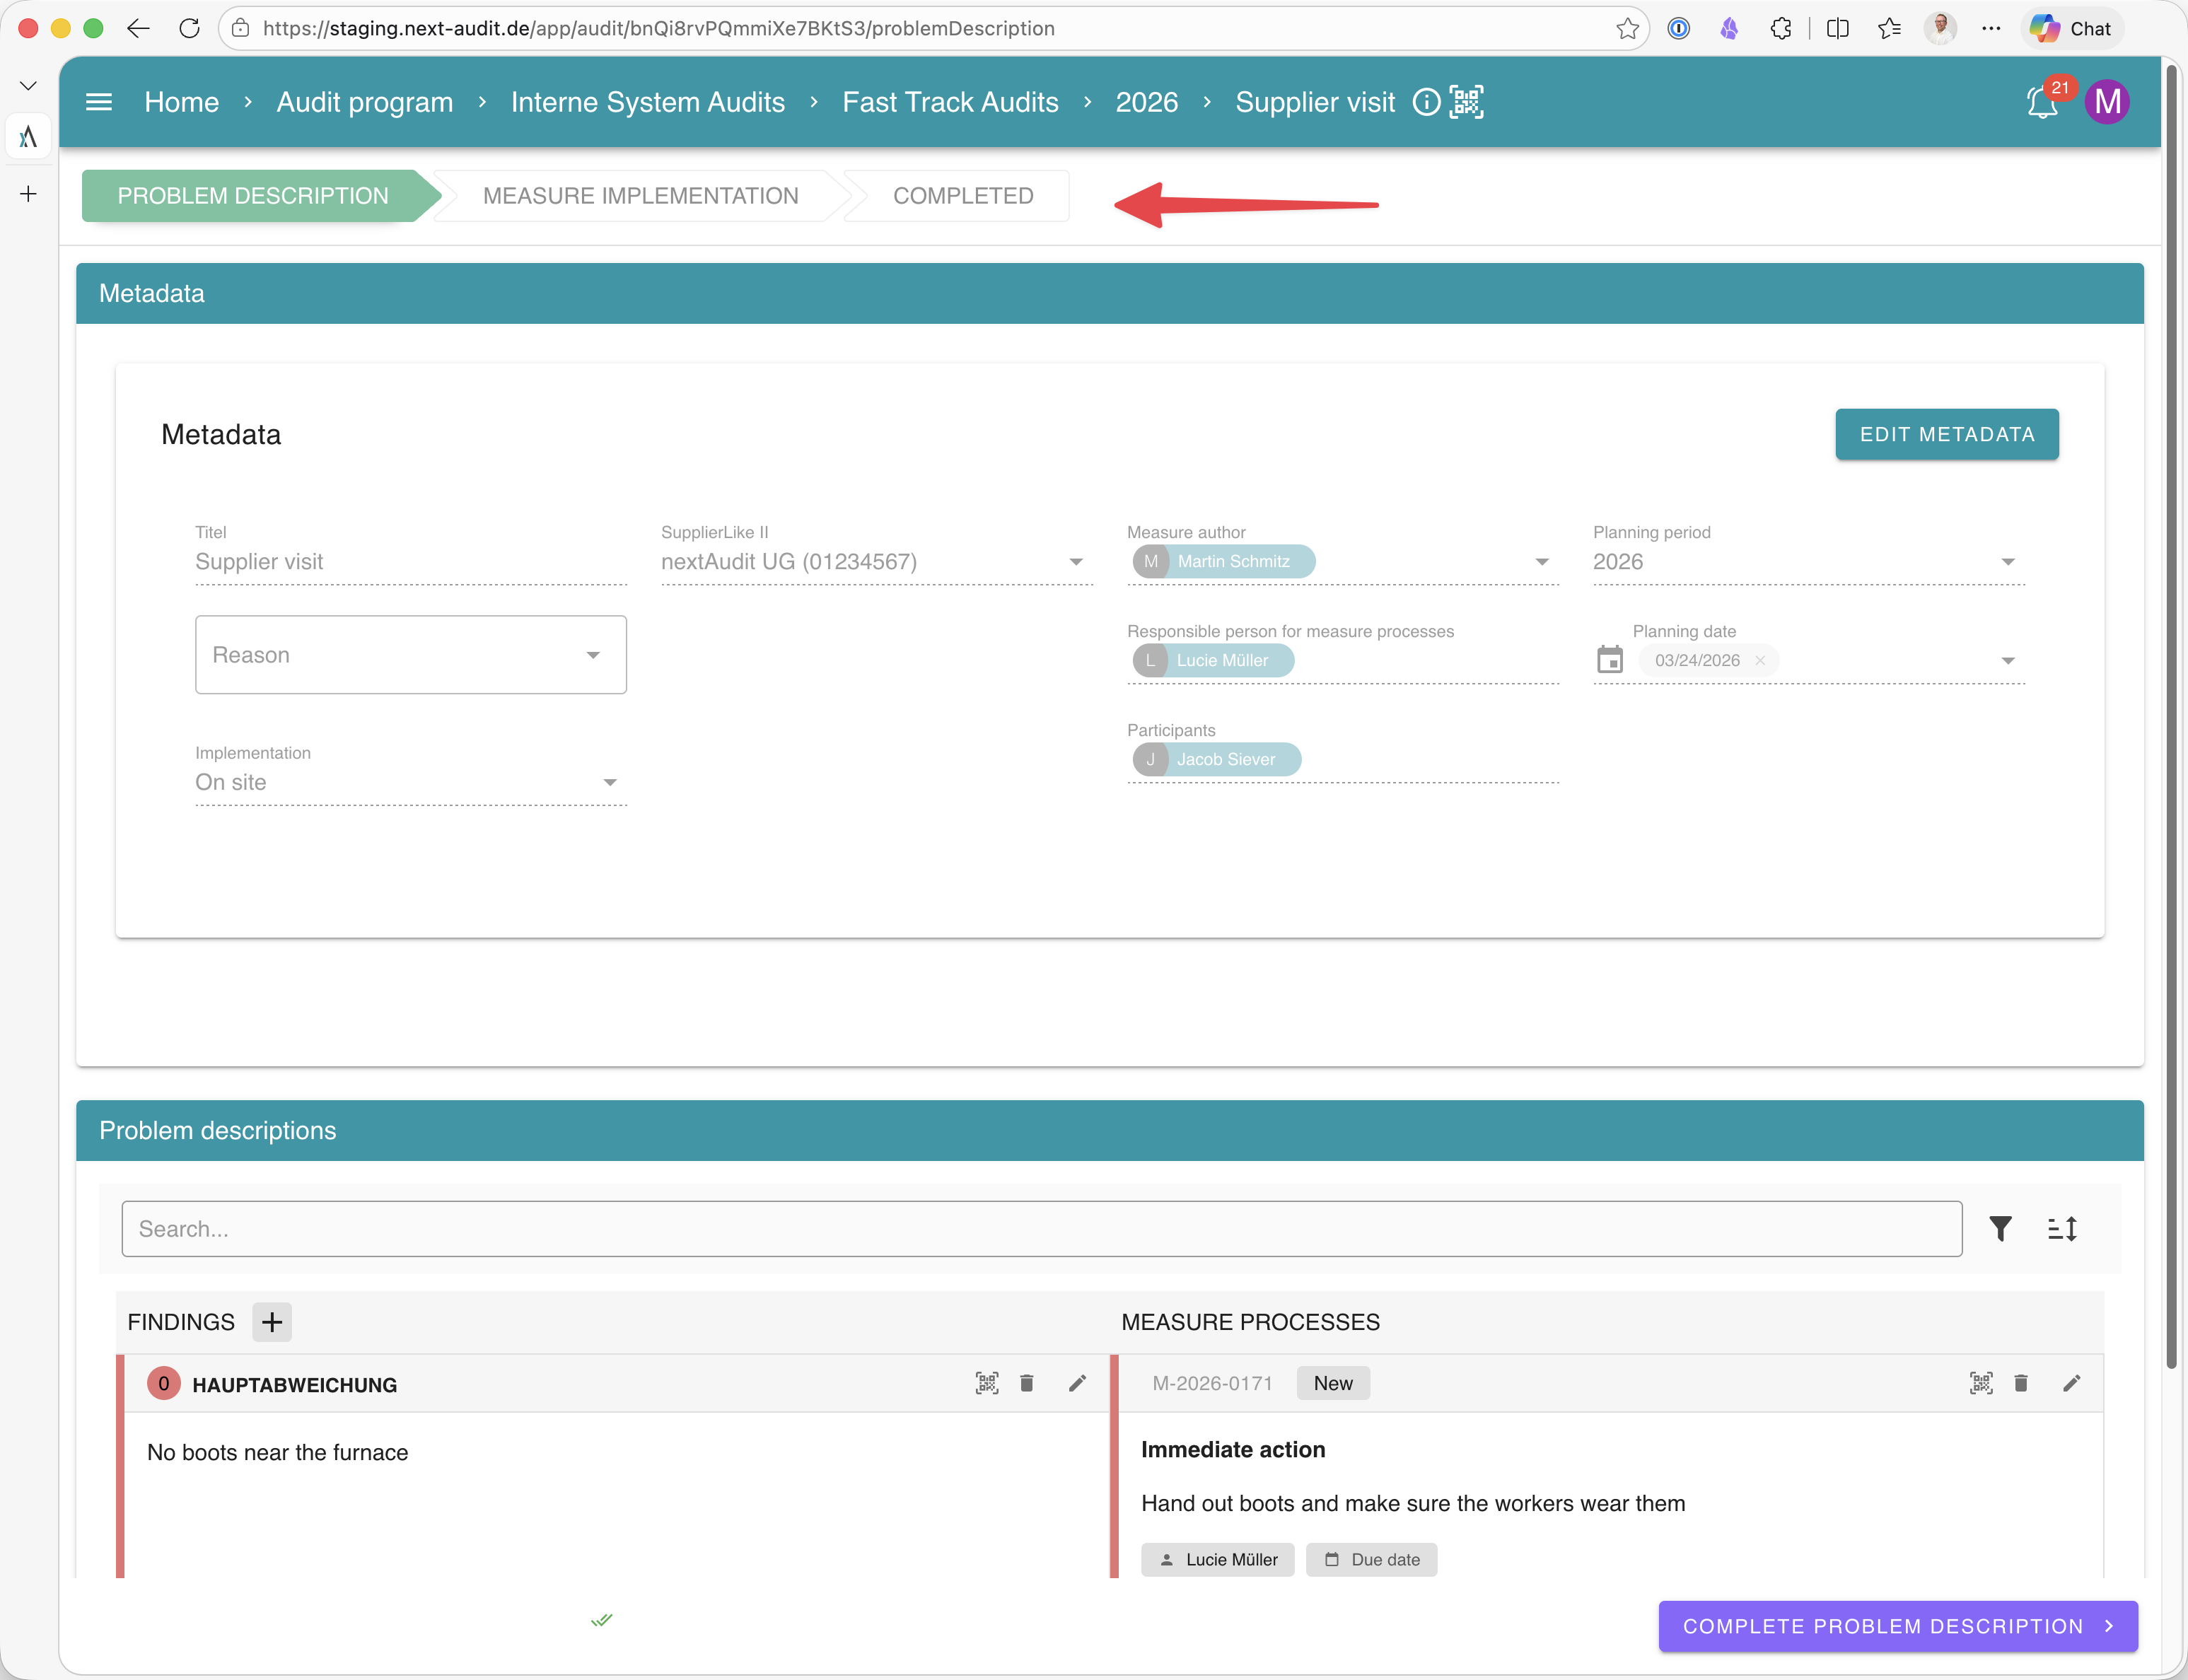Add a new finding with plus icon
Viewport: 2188px width, 1680px height.
[271, 1322]
